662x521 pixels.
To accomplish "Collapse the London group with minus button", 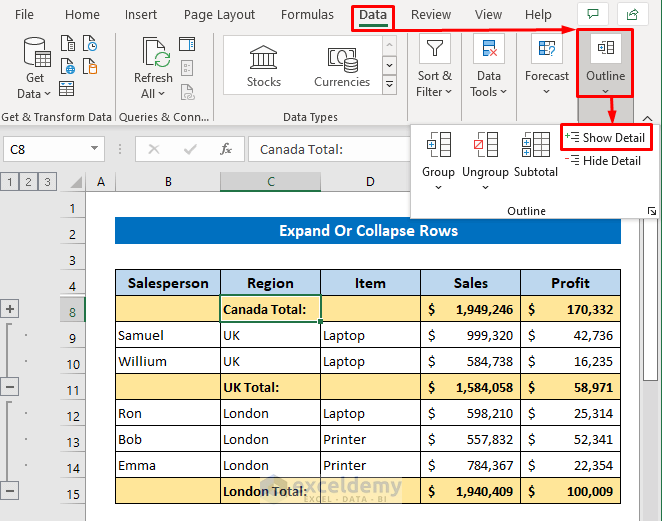I will click(10, 490).
